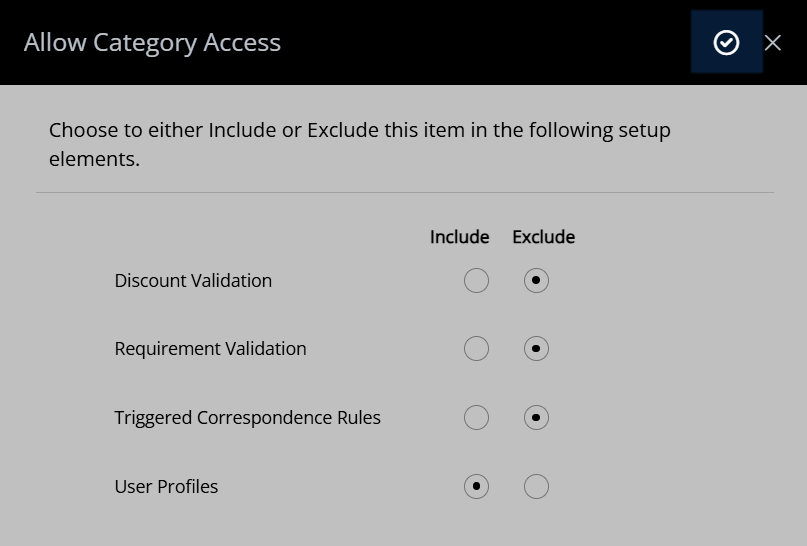Choose Exclude for Triggered Correspondence Rules
Image resolution: width=807 pixels, height=546 pixels.
point(536,417)
